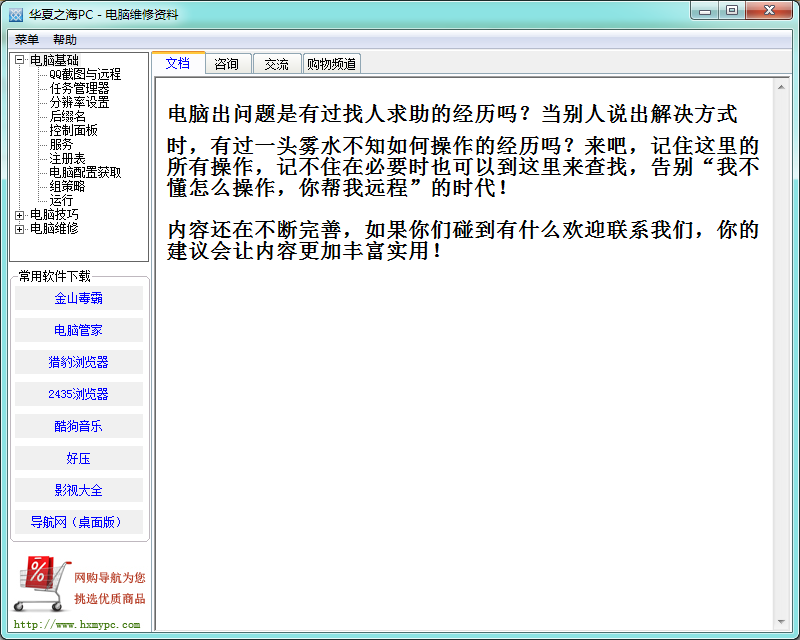
Task: Click the 猎豹浏览器 download button
Action: click(x=79, y=362)
